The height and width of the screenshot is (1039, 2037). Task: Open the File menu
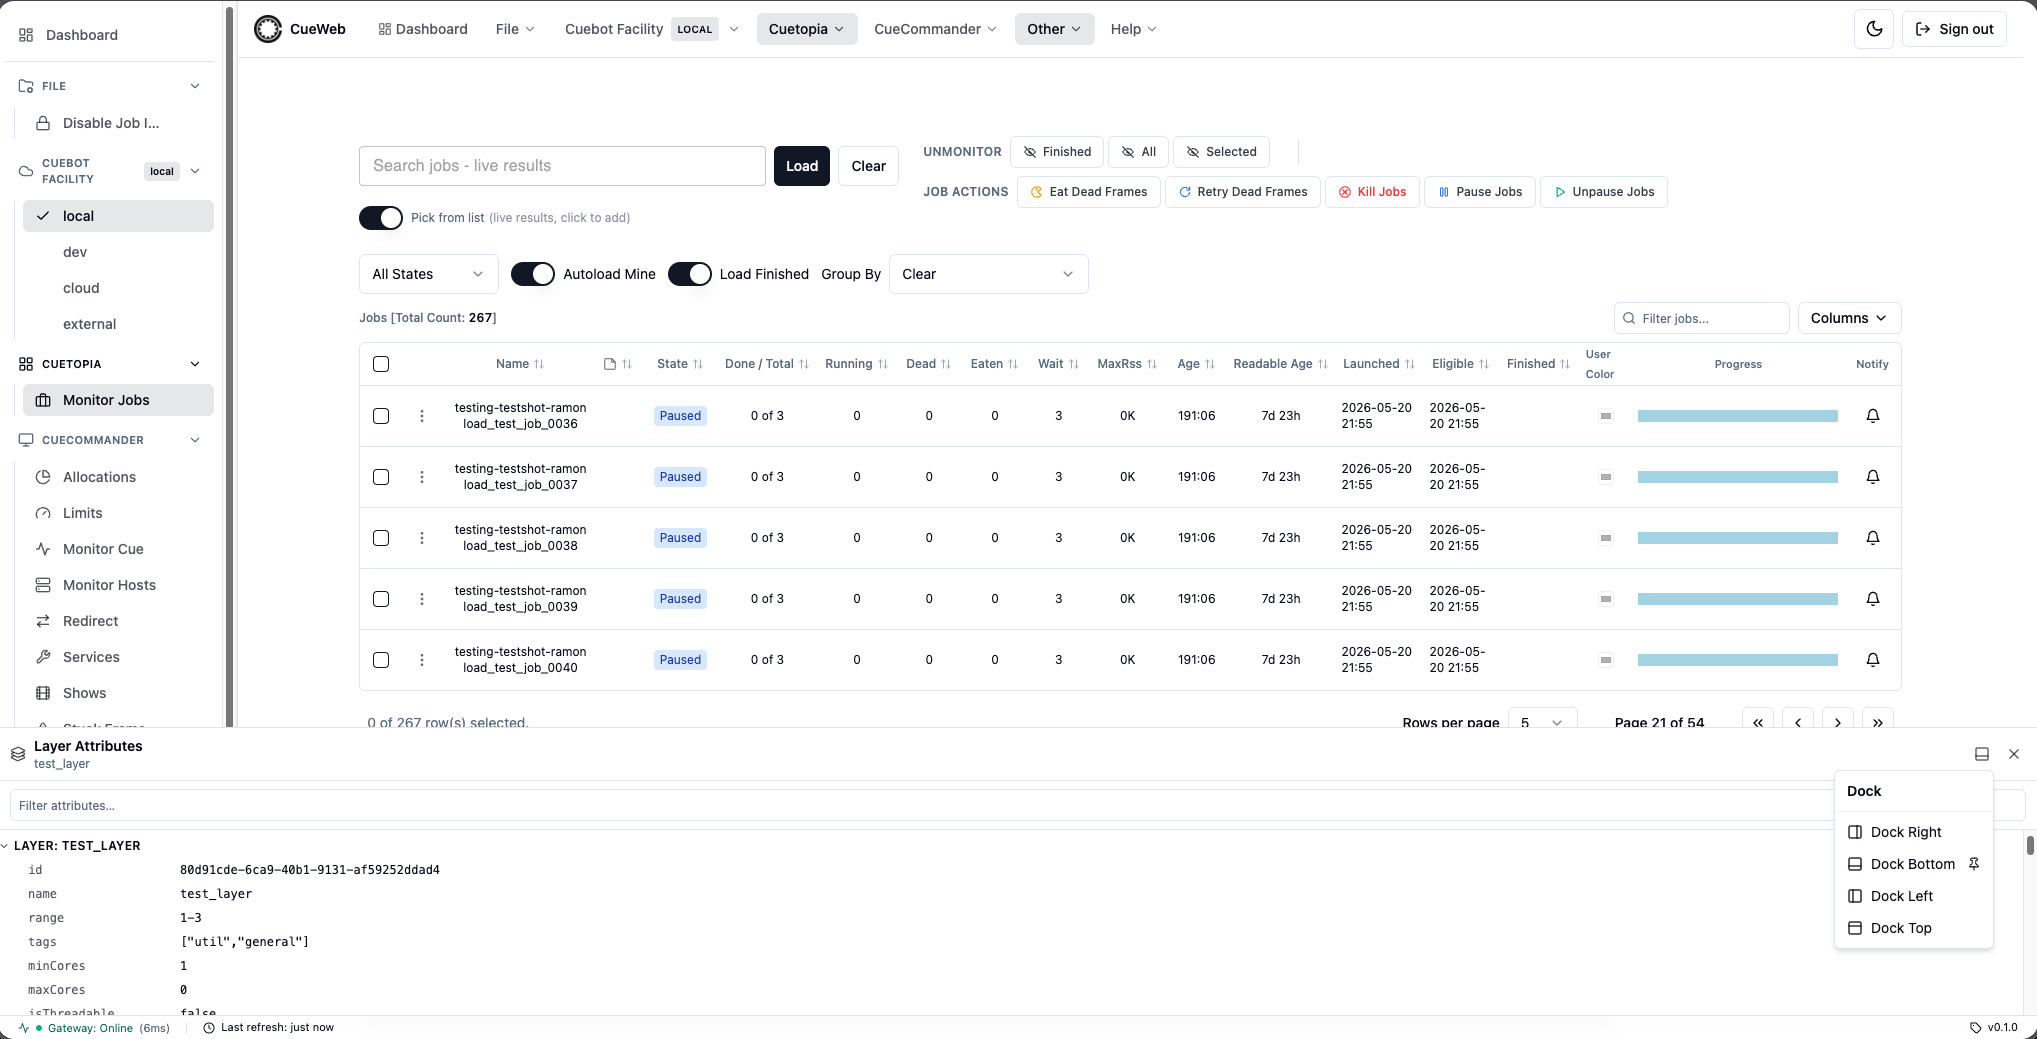pyautogui.click(x=515, y=29)
